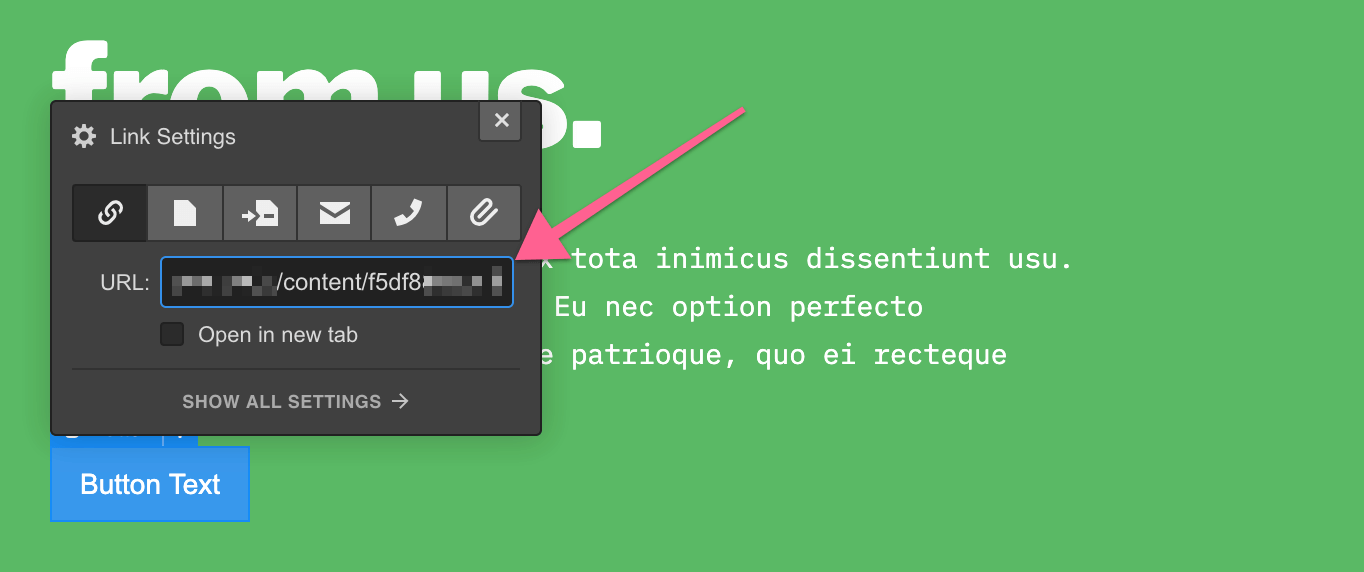Select the Email envelope link type

[x=334, y=213]
